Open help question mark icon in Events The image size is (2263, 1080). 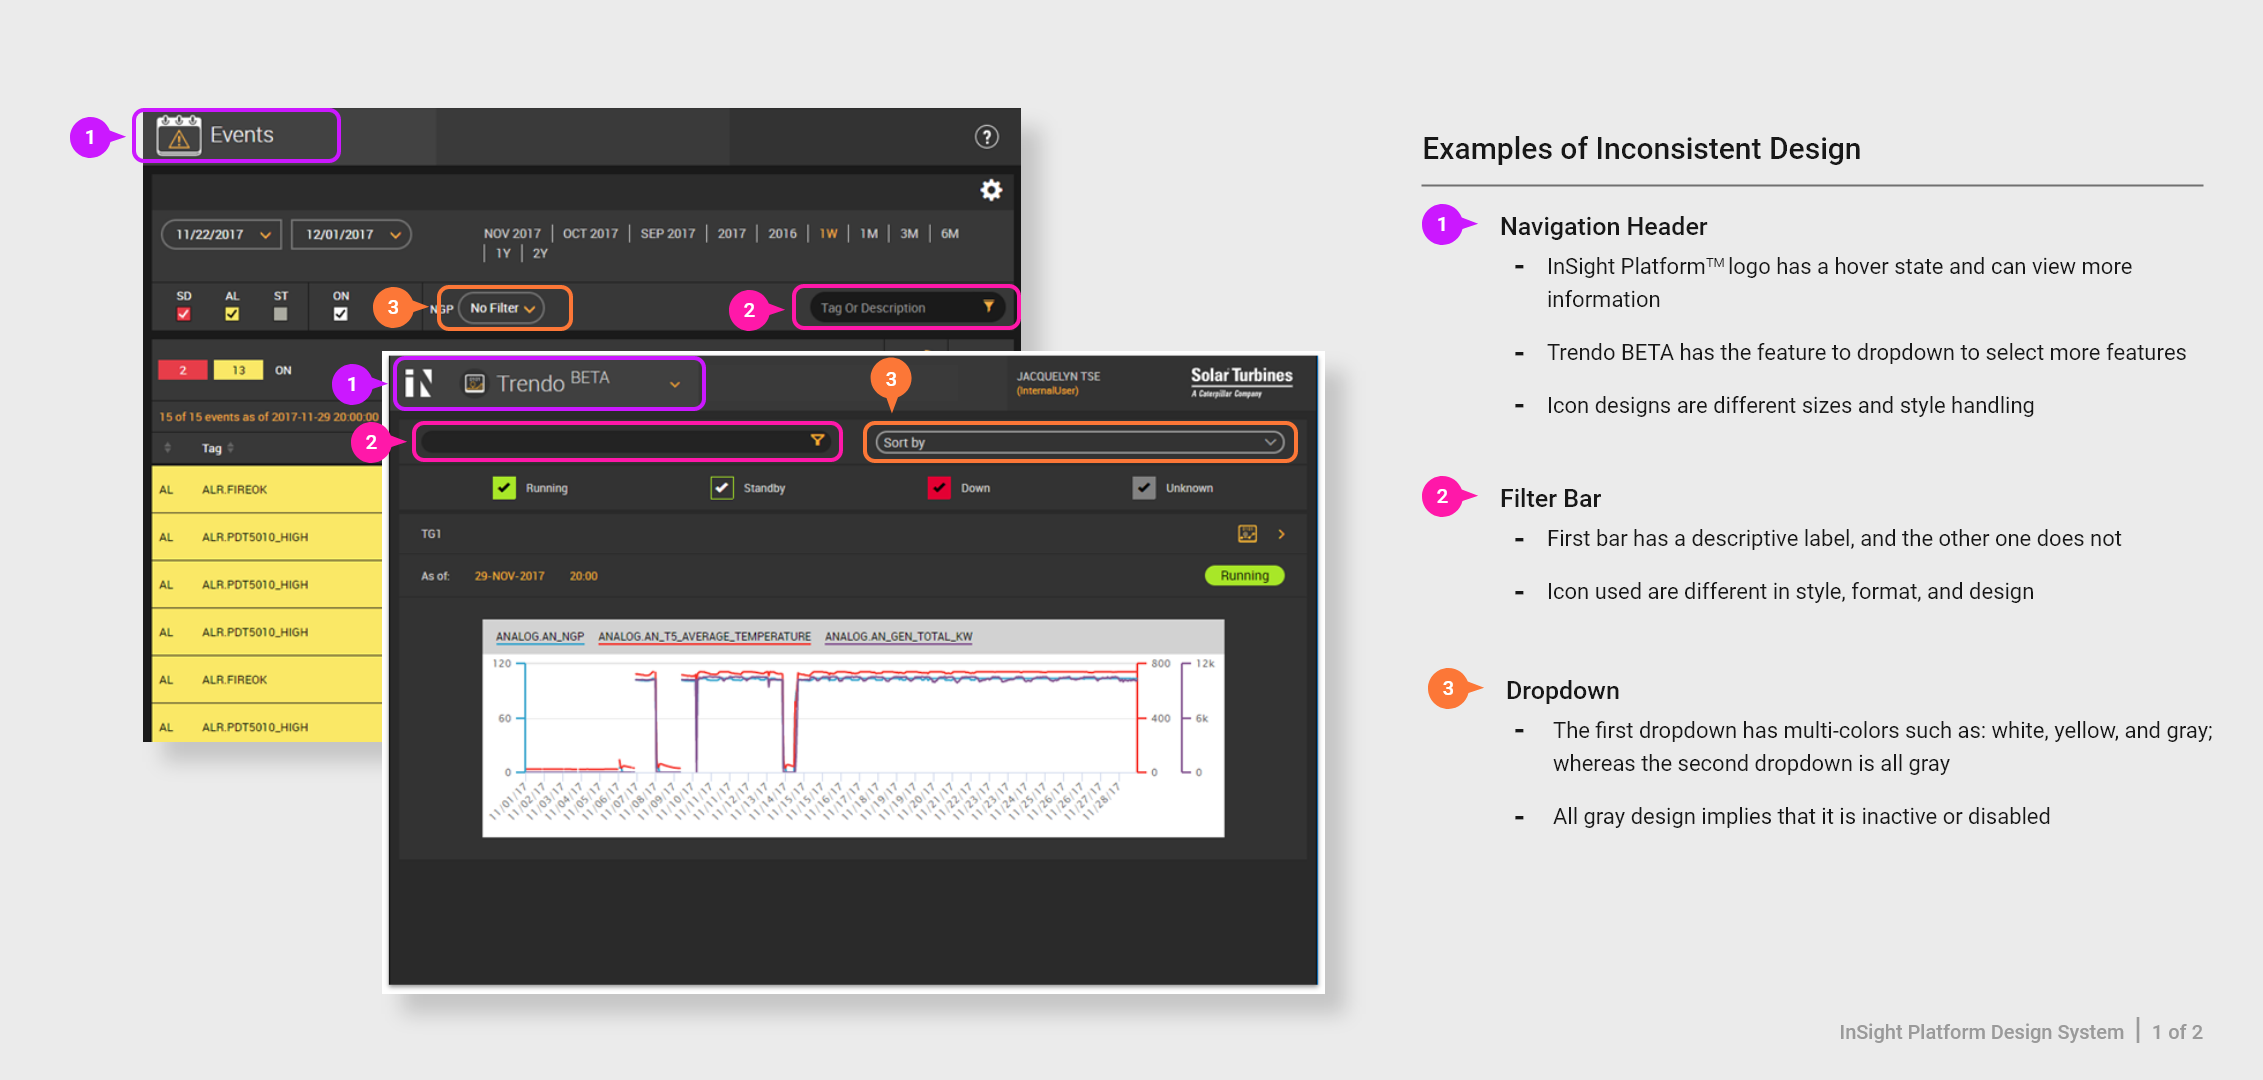point(986,137)
